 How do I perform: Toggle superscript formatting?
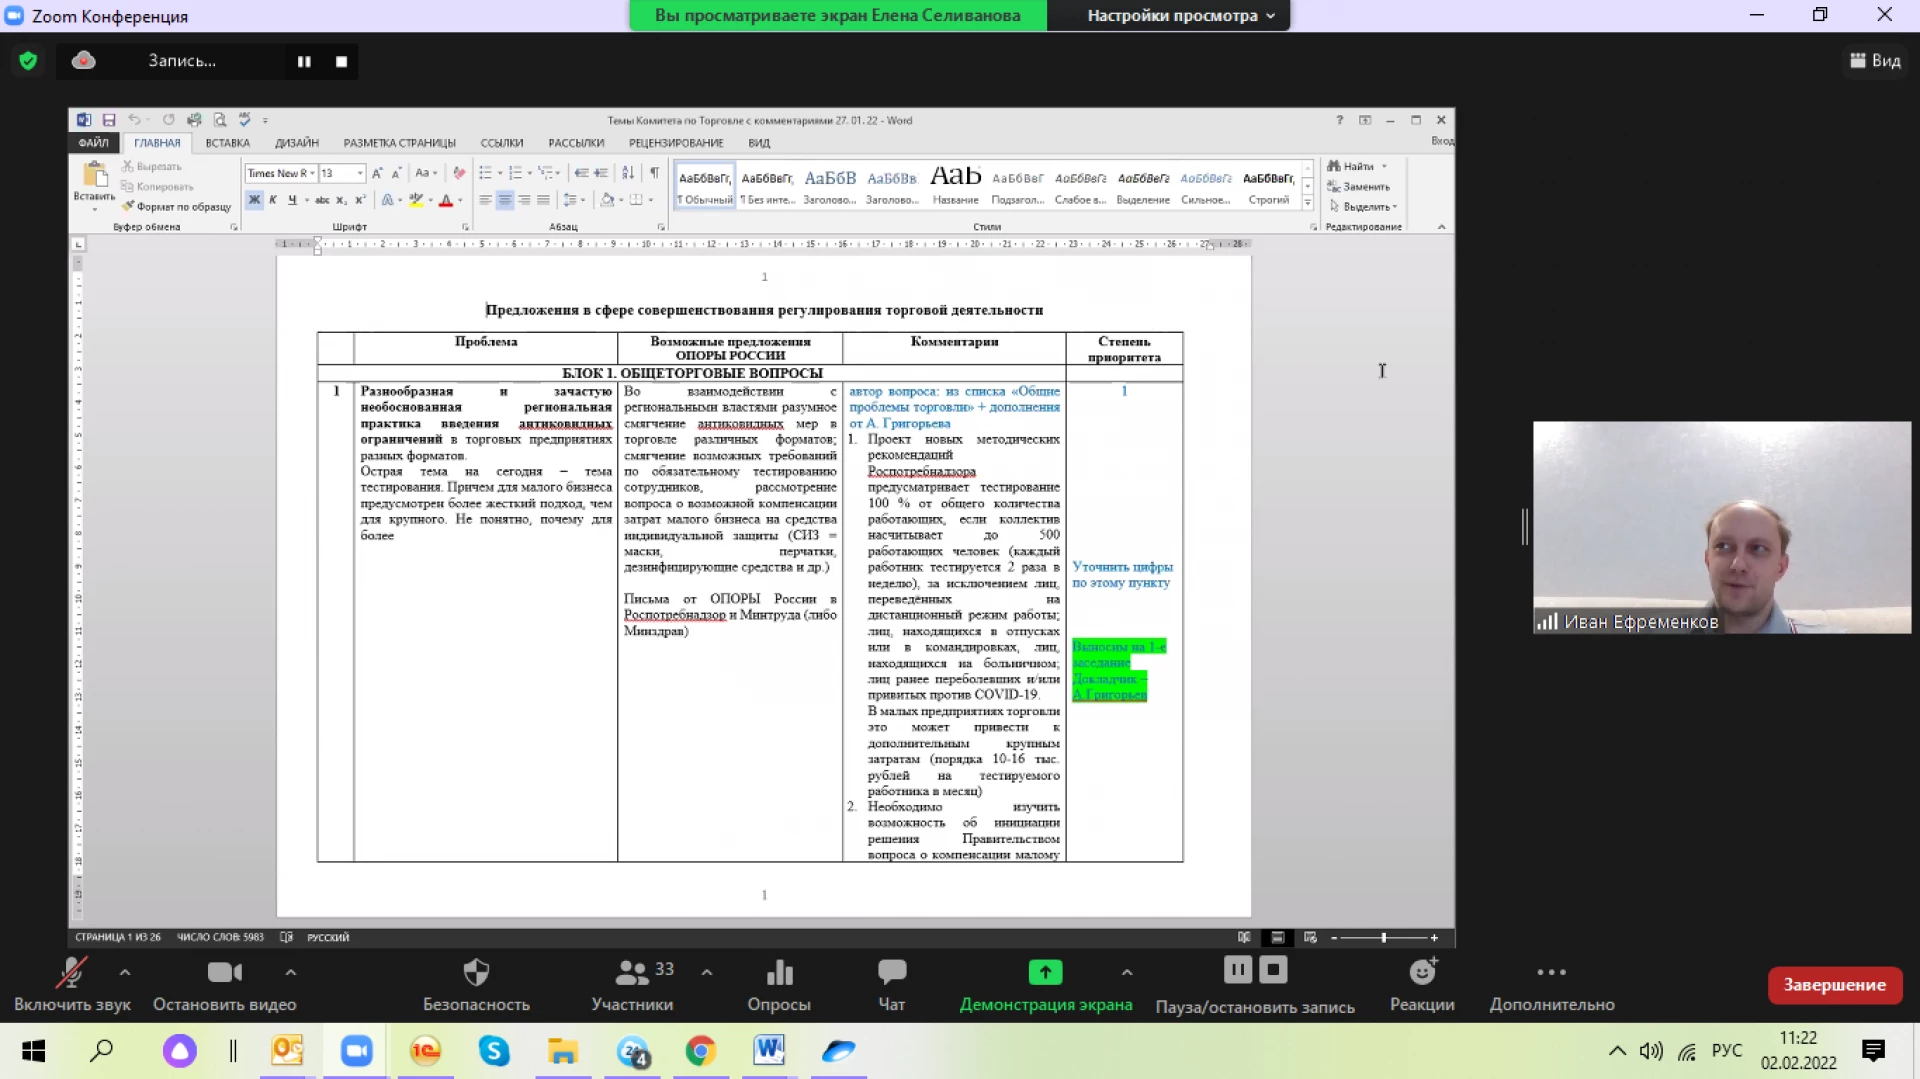360,200
